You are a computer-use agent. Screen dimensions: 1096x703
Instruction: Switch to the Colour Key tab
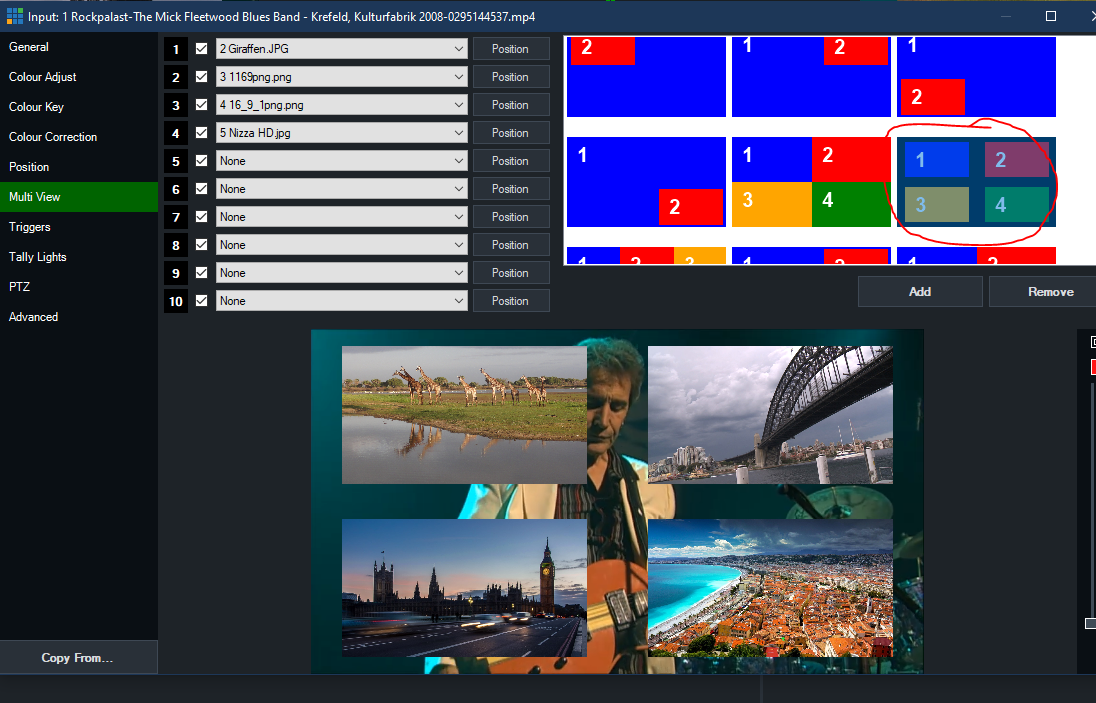(37, 107)
